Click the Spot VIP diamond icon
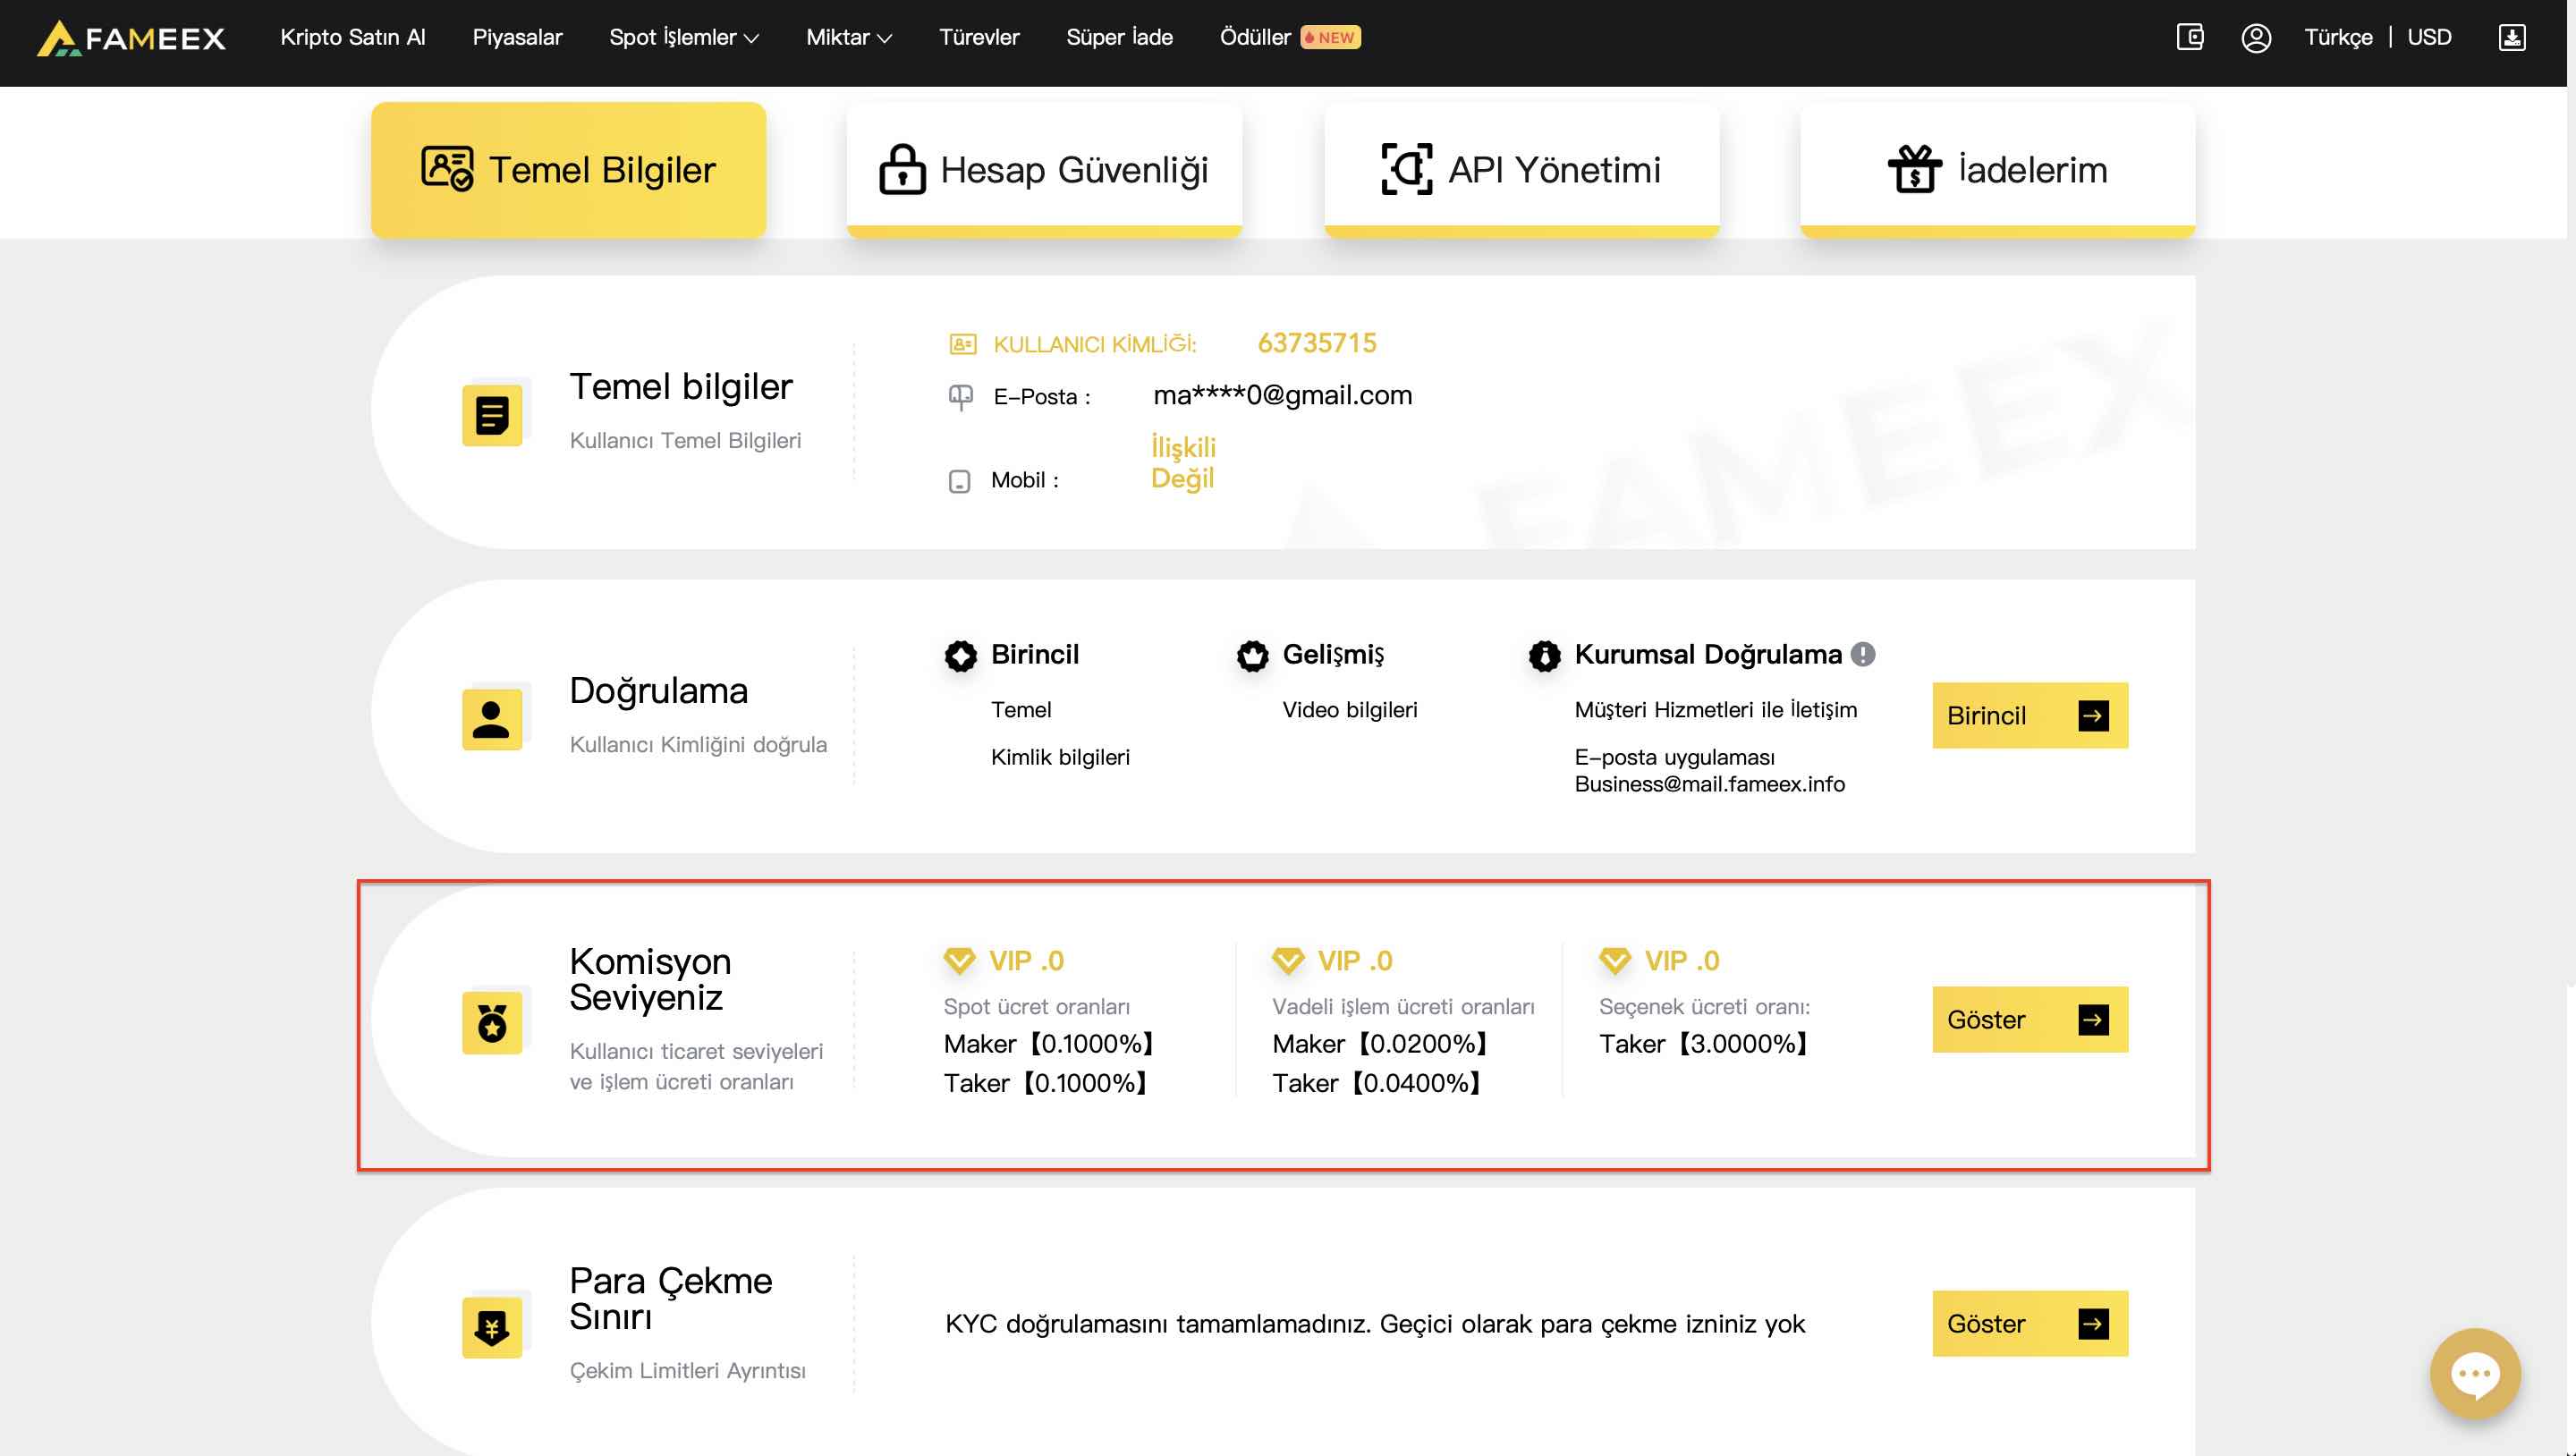The image size is (2576, 1456). (x=959, y=961)
